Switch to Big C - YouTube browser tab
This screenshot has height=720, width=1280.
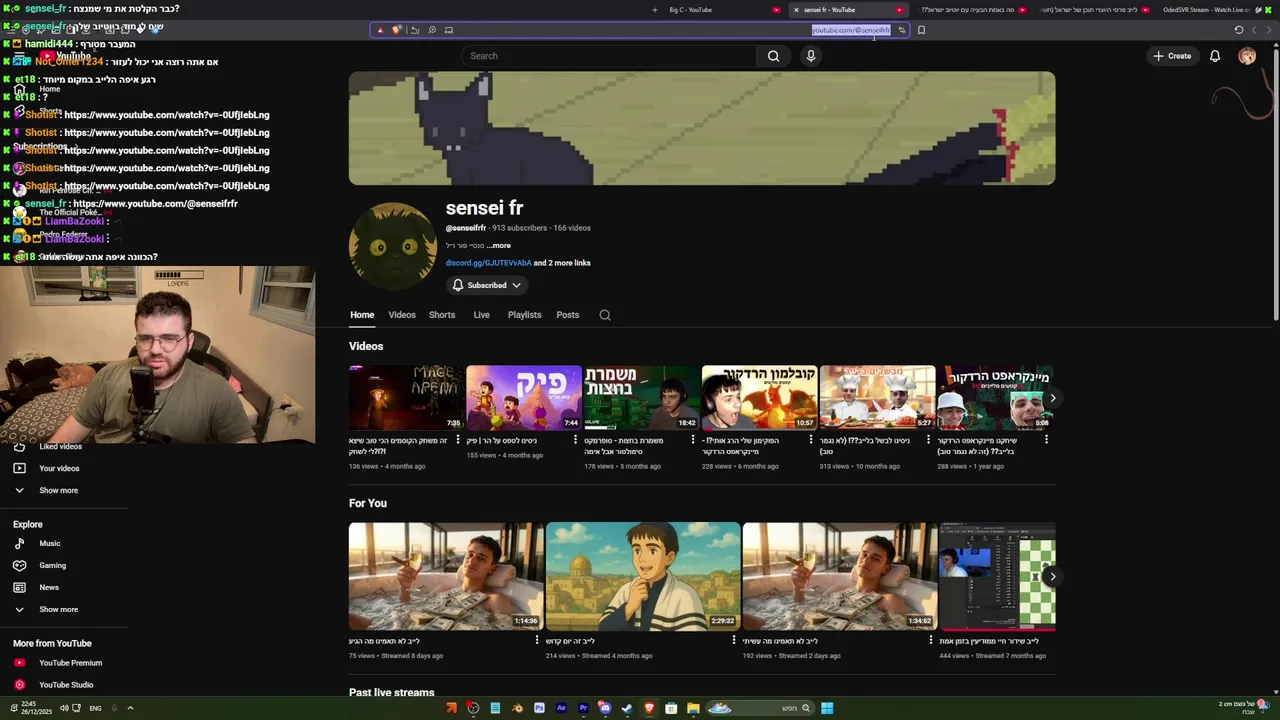click(725, 10)
